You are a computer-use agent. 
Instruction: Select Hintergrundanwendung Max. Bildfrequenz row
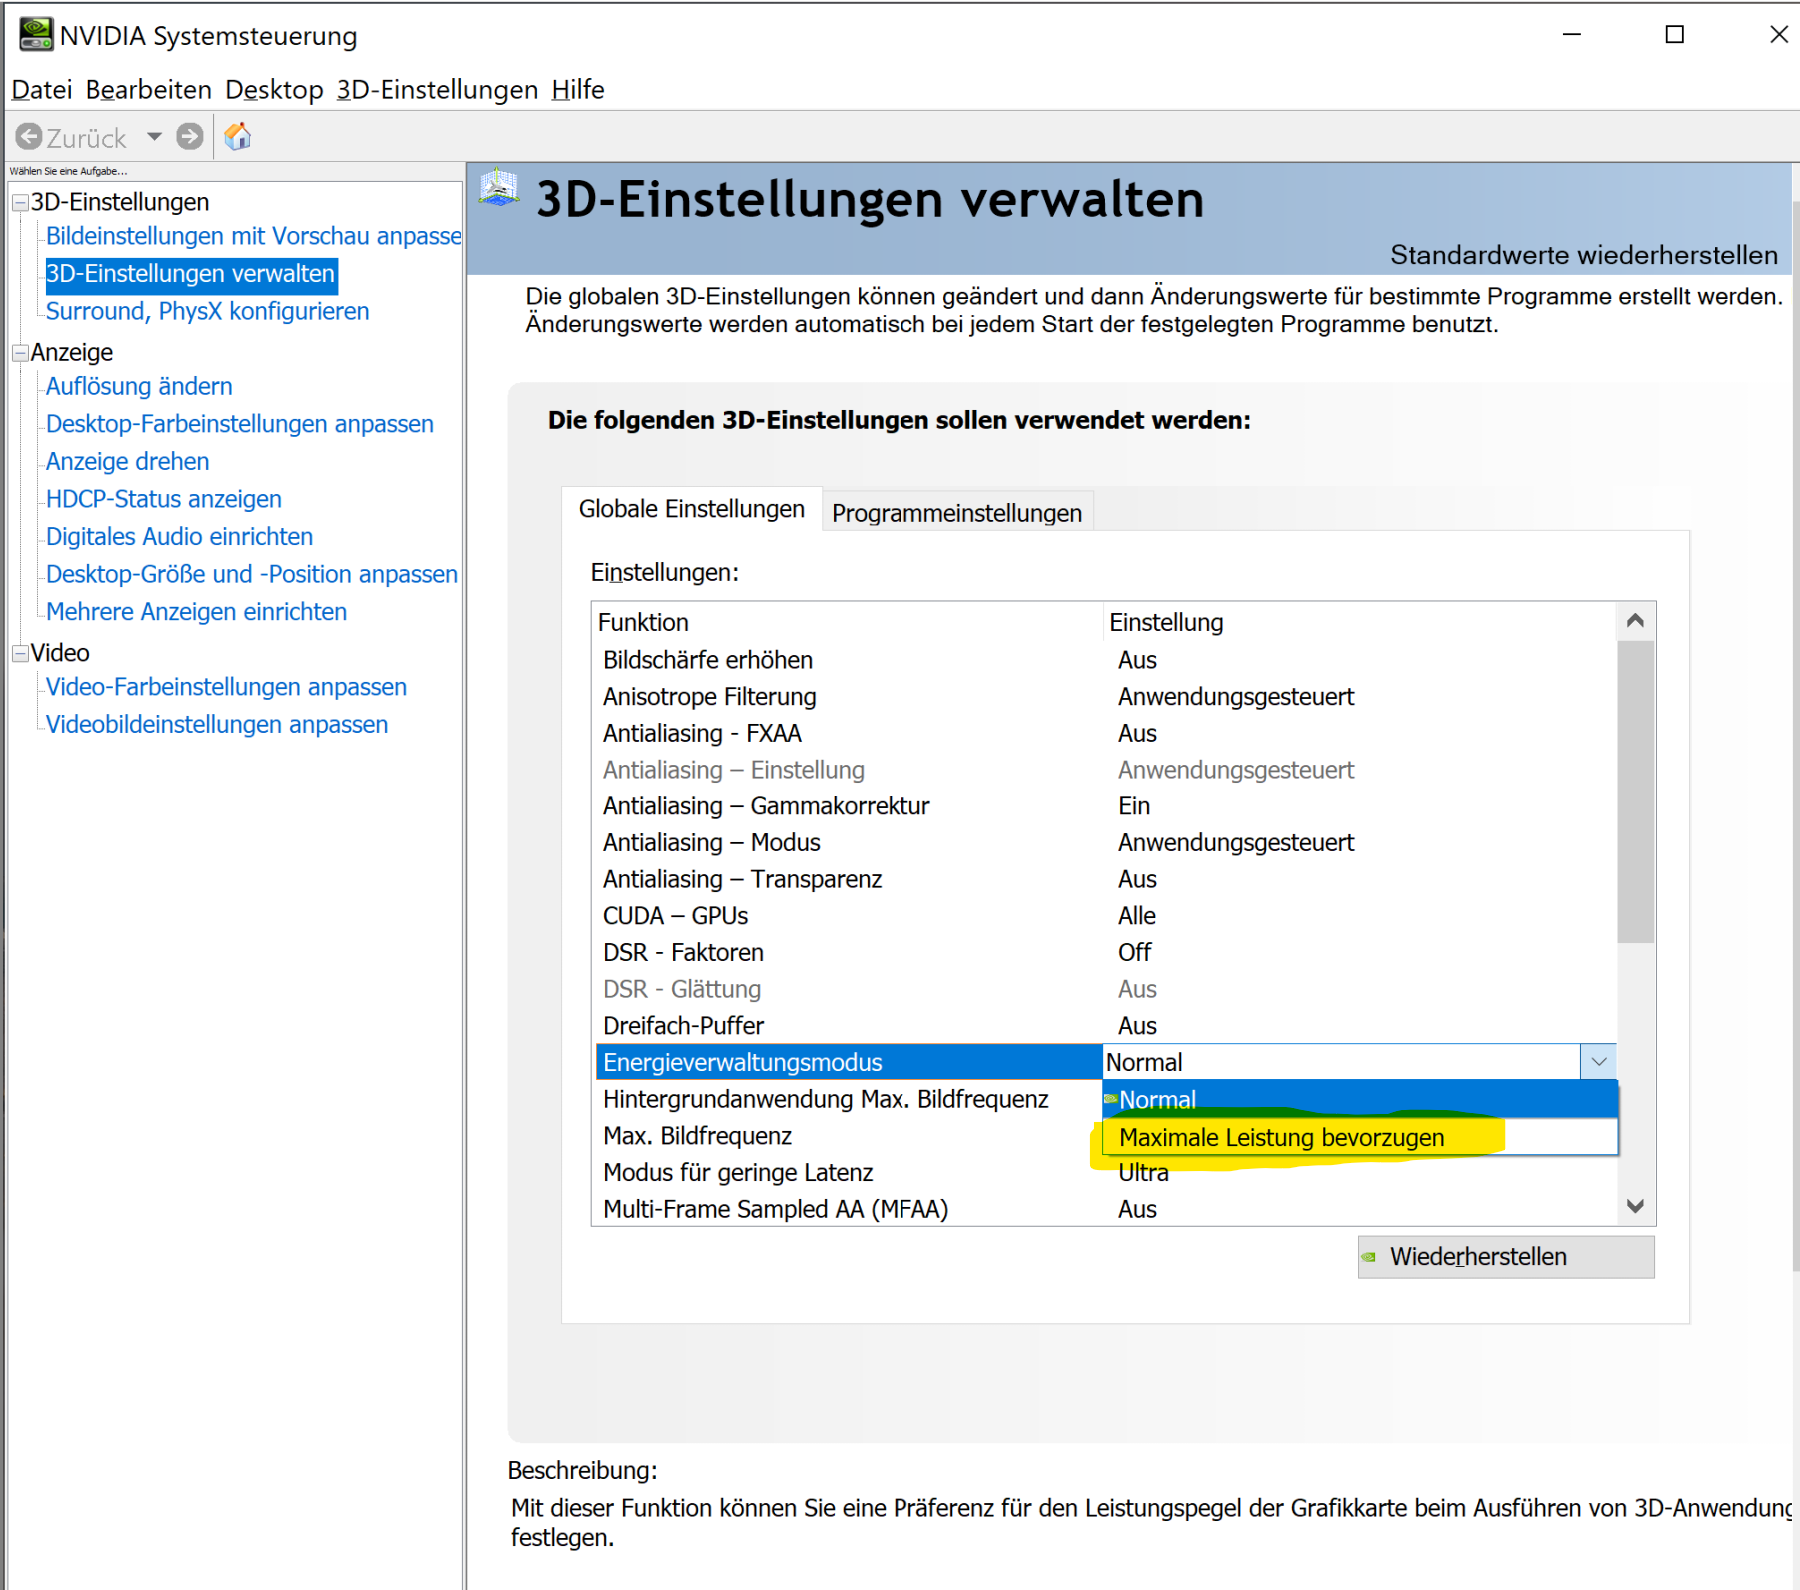coord(849,1099)
